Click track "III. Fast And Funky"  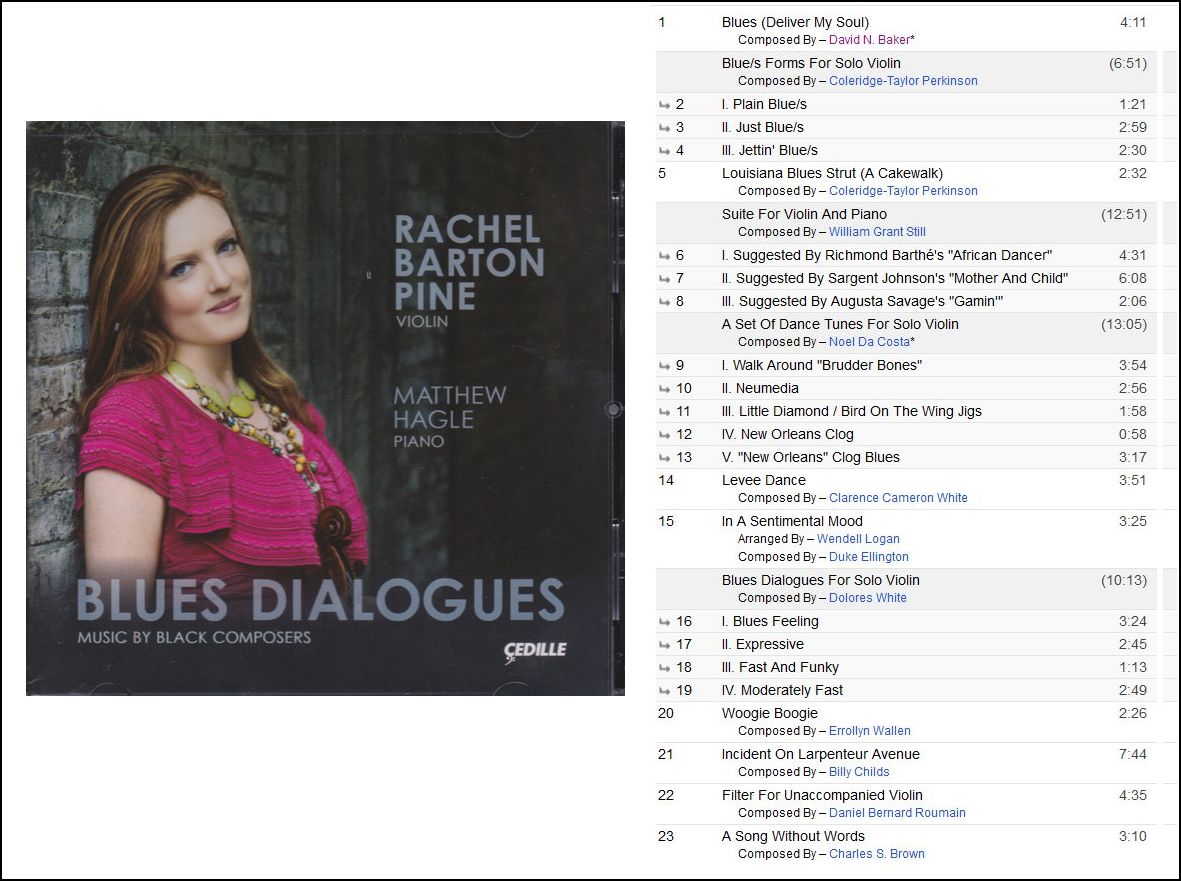pos(780,668)
